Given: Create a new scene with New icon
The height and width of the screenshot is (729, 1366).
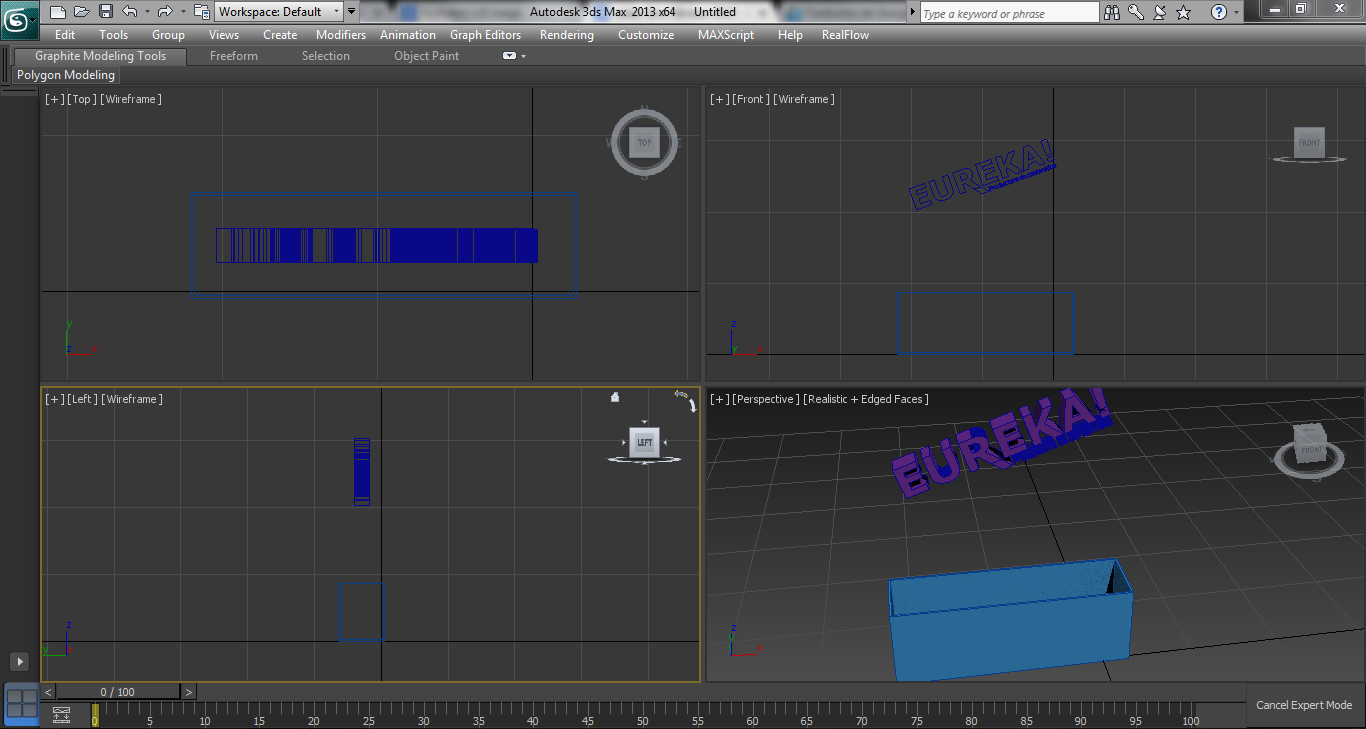Looking at the screenshot, I should tap(58, 12).
